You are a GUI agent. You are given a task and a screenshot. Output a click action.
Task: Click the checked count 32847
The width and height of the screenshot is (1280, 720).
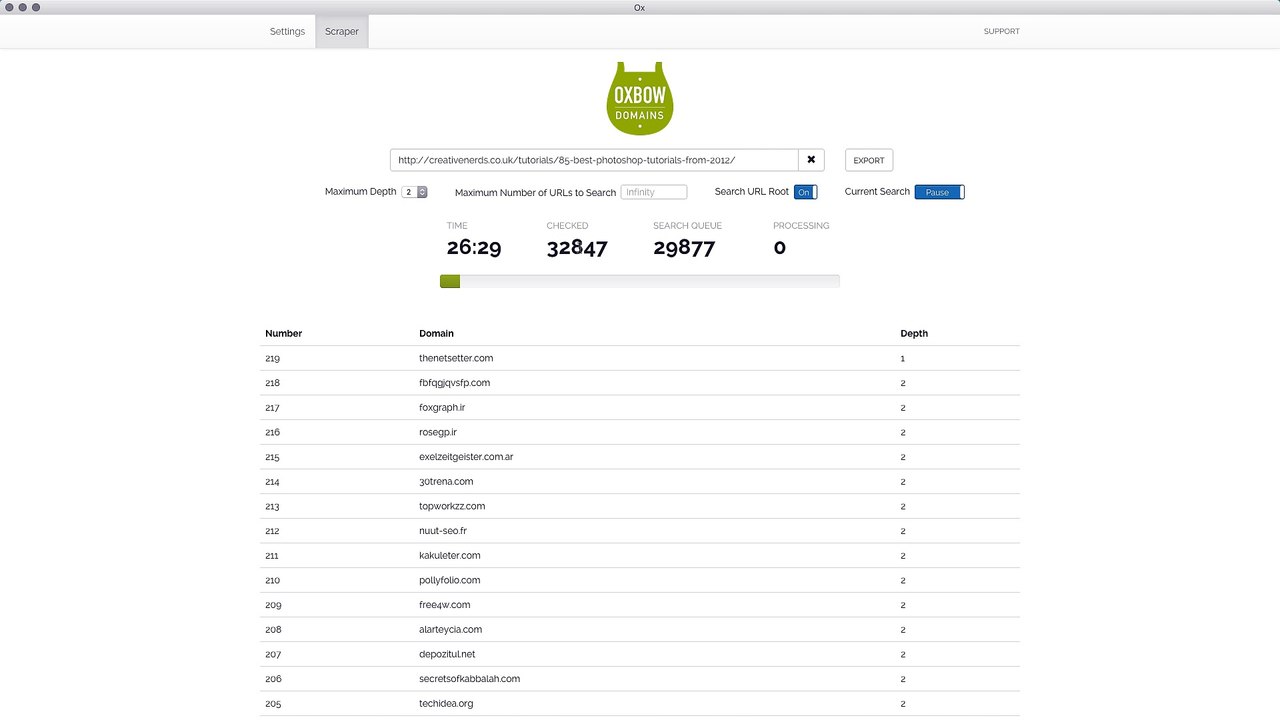click(577, 248)
